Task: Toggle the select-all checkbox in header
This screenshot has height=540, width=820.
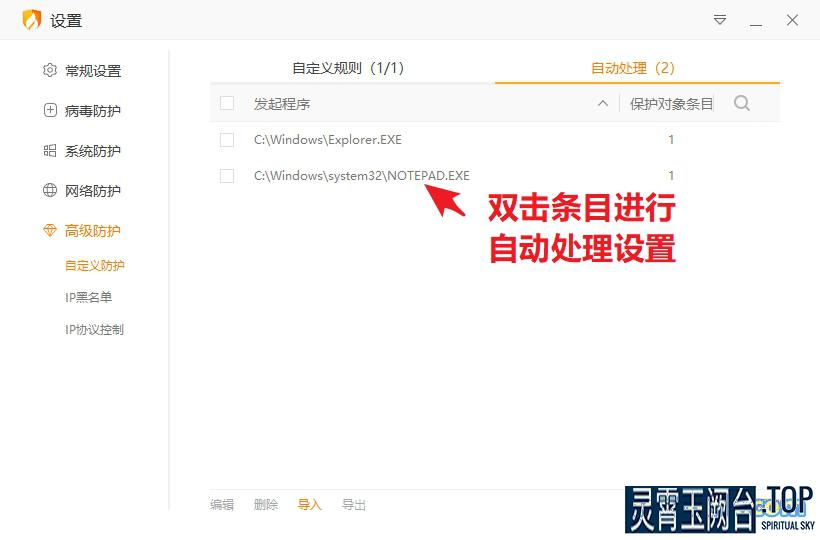Action: pos(227,103)
